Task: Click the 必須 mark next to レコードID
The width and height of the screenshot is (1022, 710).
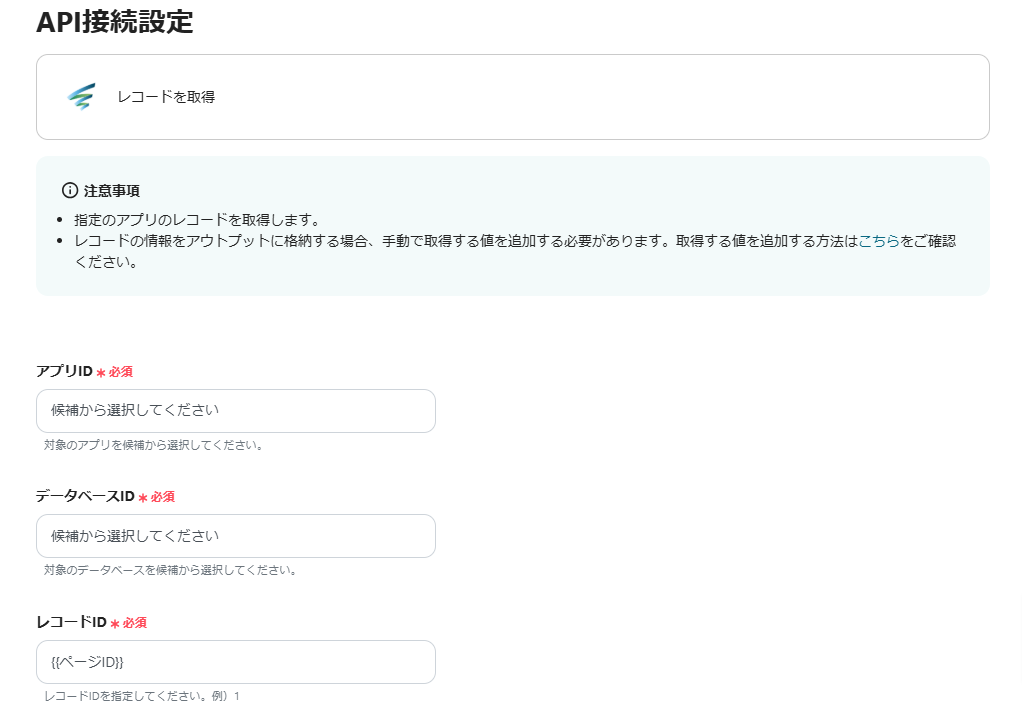Action: pyautogui.click(x=128, y=623)
